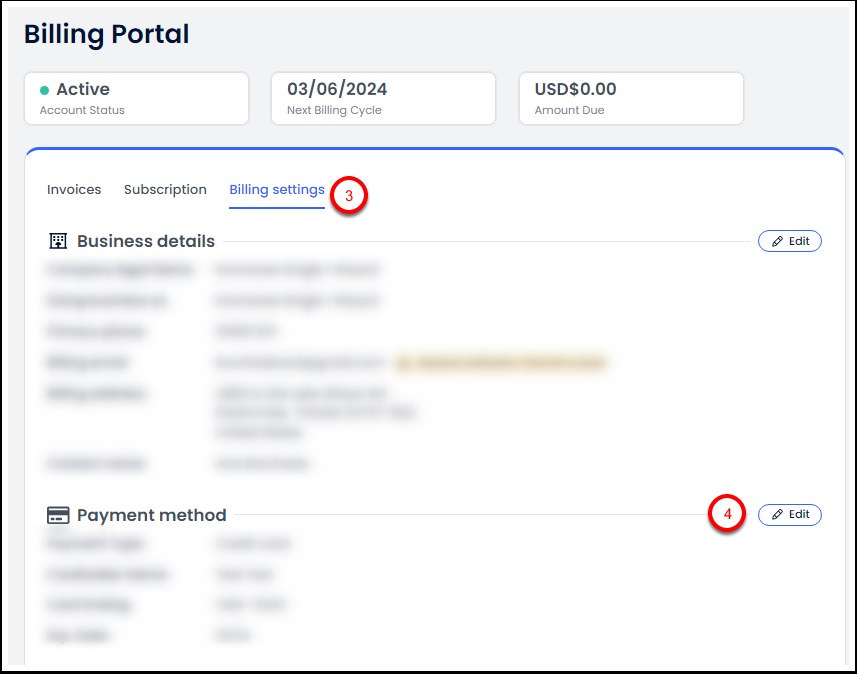Image resolution: width=857 pixels, height=674 pixels.
Task: Click the pencil icon on Business details Edit
Action: click(778, 241)
